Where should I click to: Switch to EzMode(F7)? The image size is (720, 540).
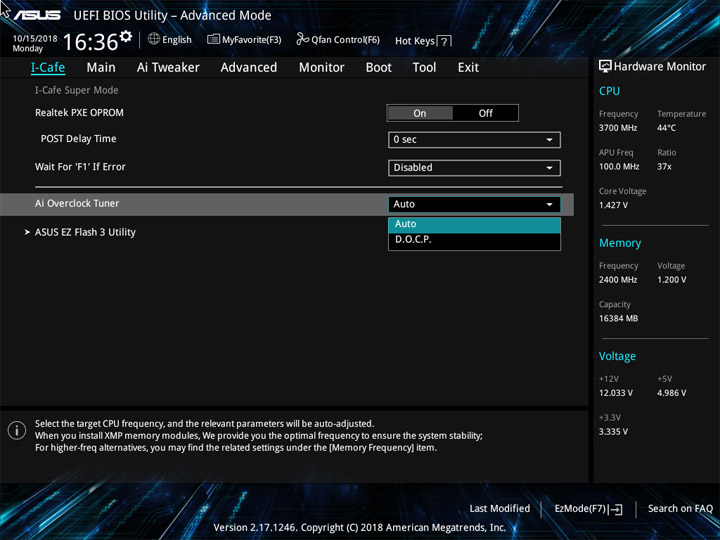tap(589, 509)
